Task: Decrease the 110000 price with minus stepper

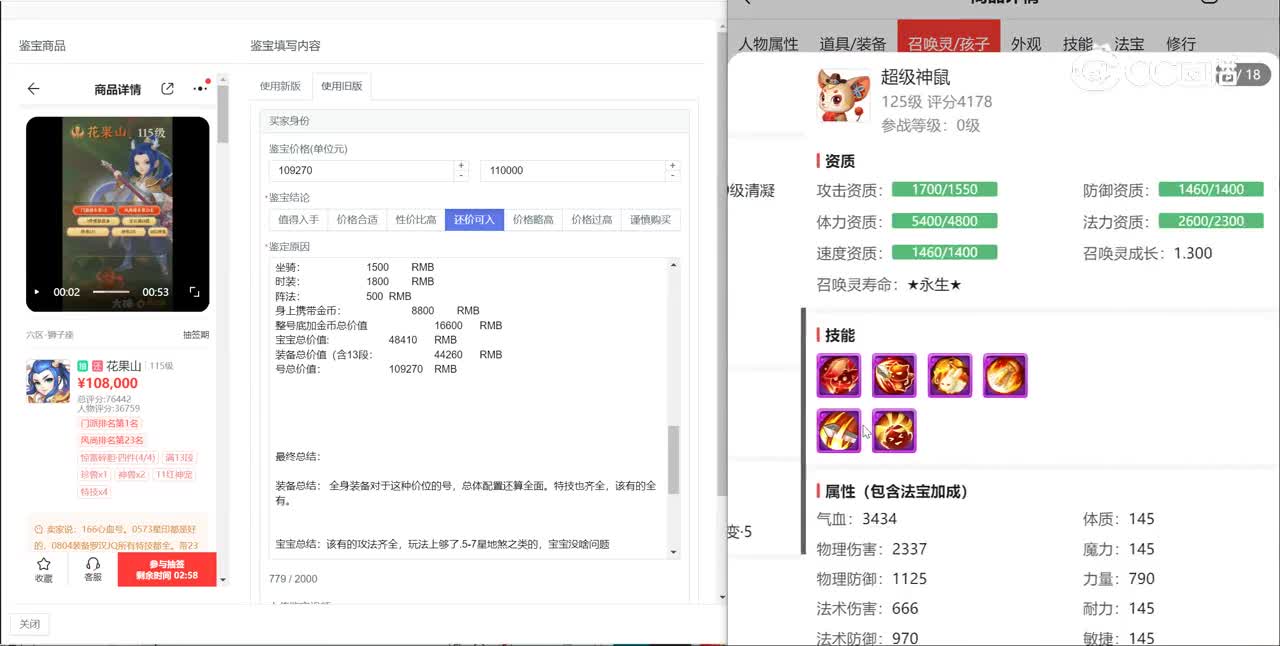Action: (672, 176)
